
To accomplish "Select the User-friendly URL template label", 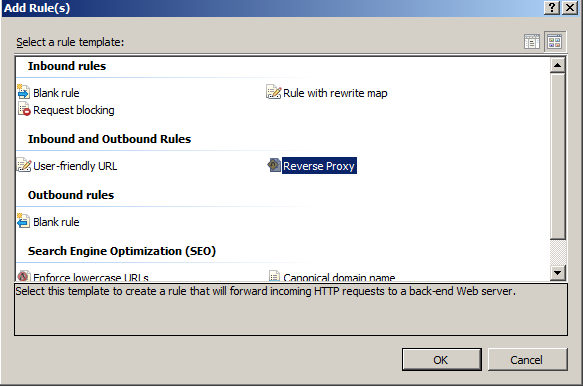I will pyautogui.click(x=75, y=166).
